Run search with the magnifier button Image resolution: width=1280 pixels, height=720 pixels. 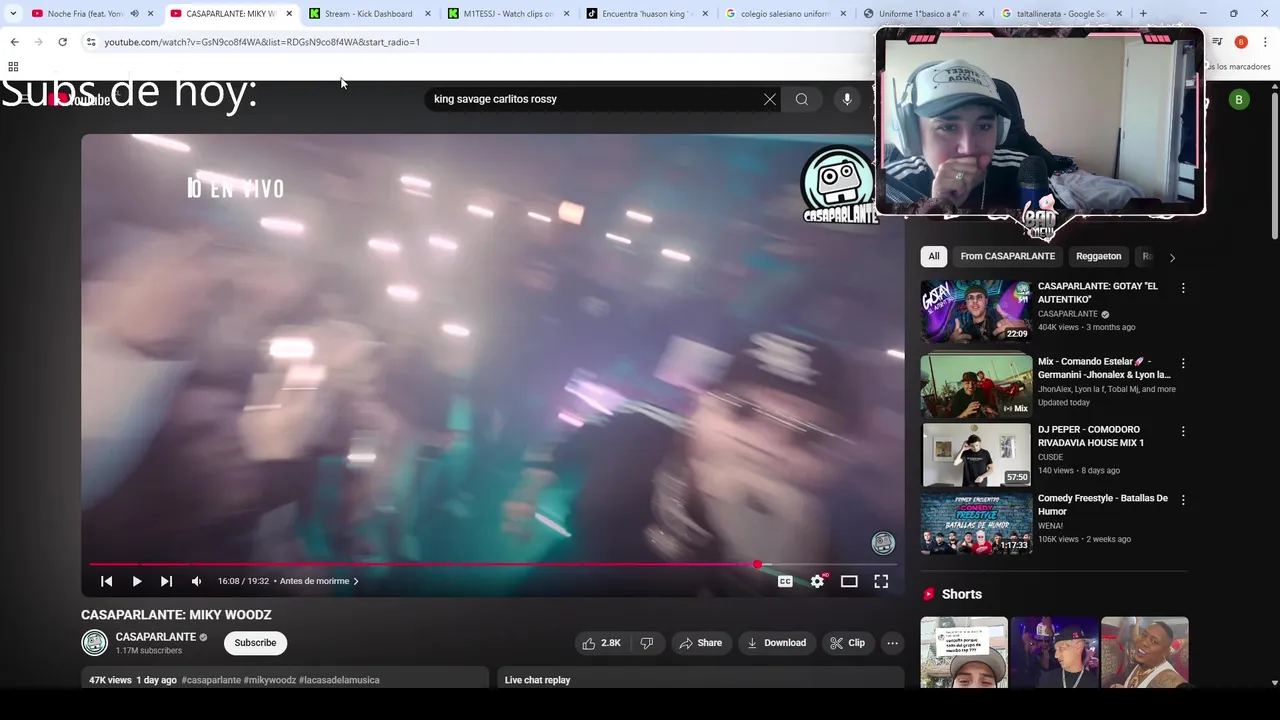pyautogui.click(x=802, y=99)
